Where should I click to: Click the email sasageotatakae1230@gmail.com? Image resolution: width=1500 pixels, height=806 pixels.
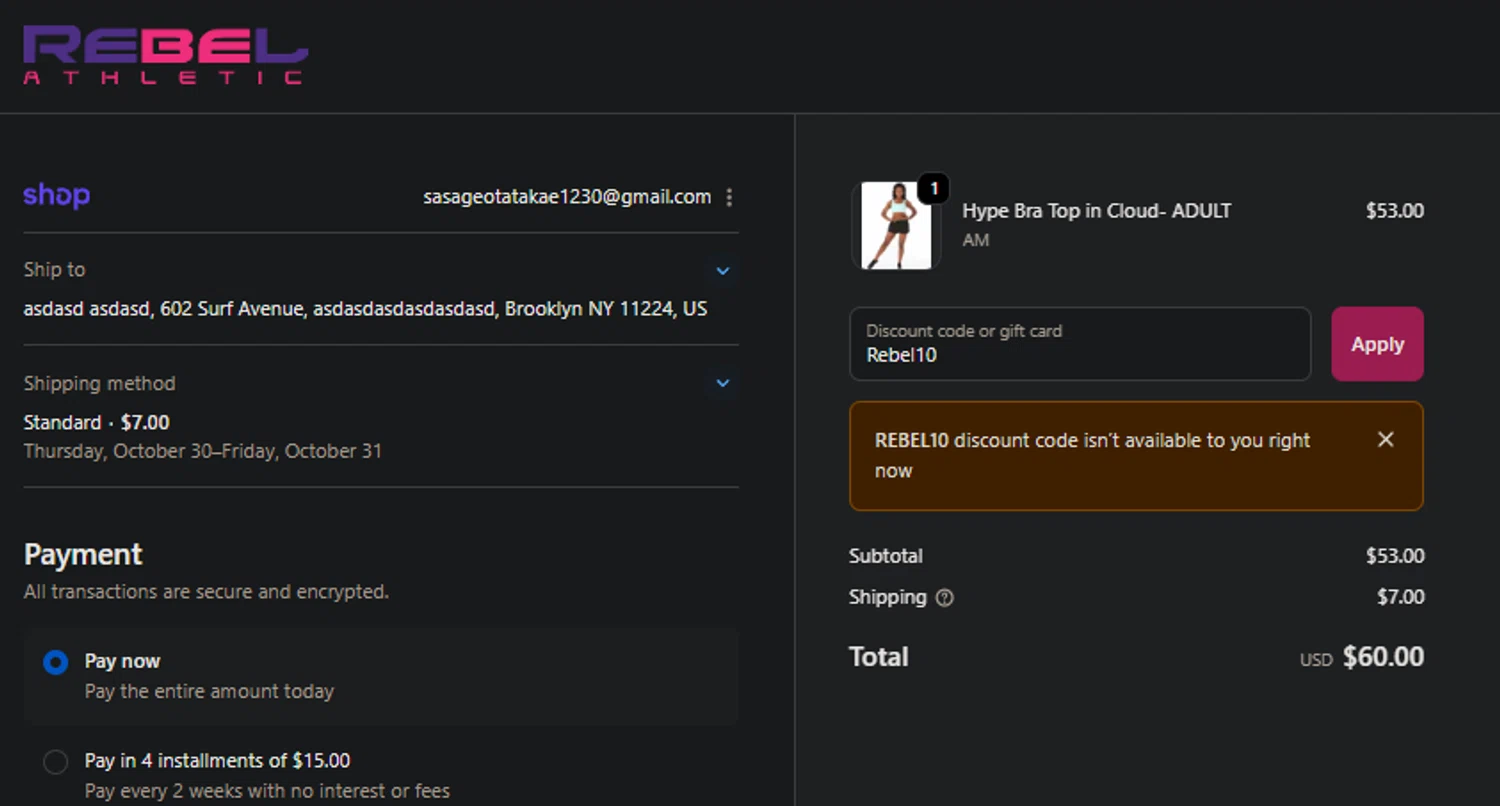pyautogui.click(x=567, y=197)
